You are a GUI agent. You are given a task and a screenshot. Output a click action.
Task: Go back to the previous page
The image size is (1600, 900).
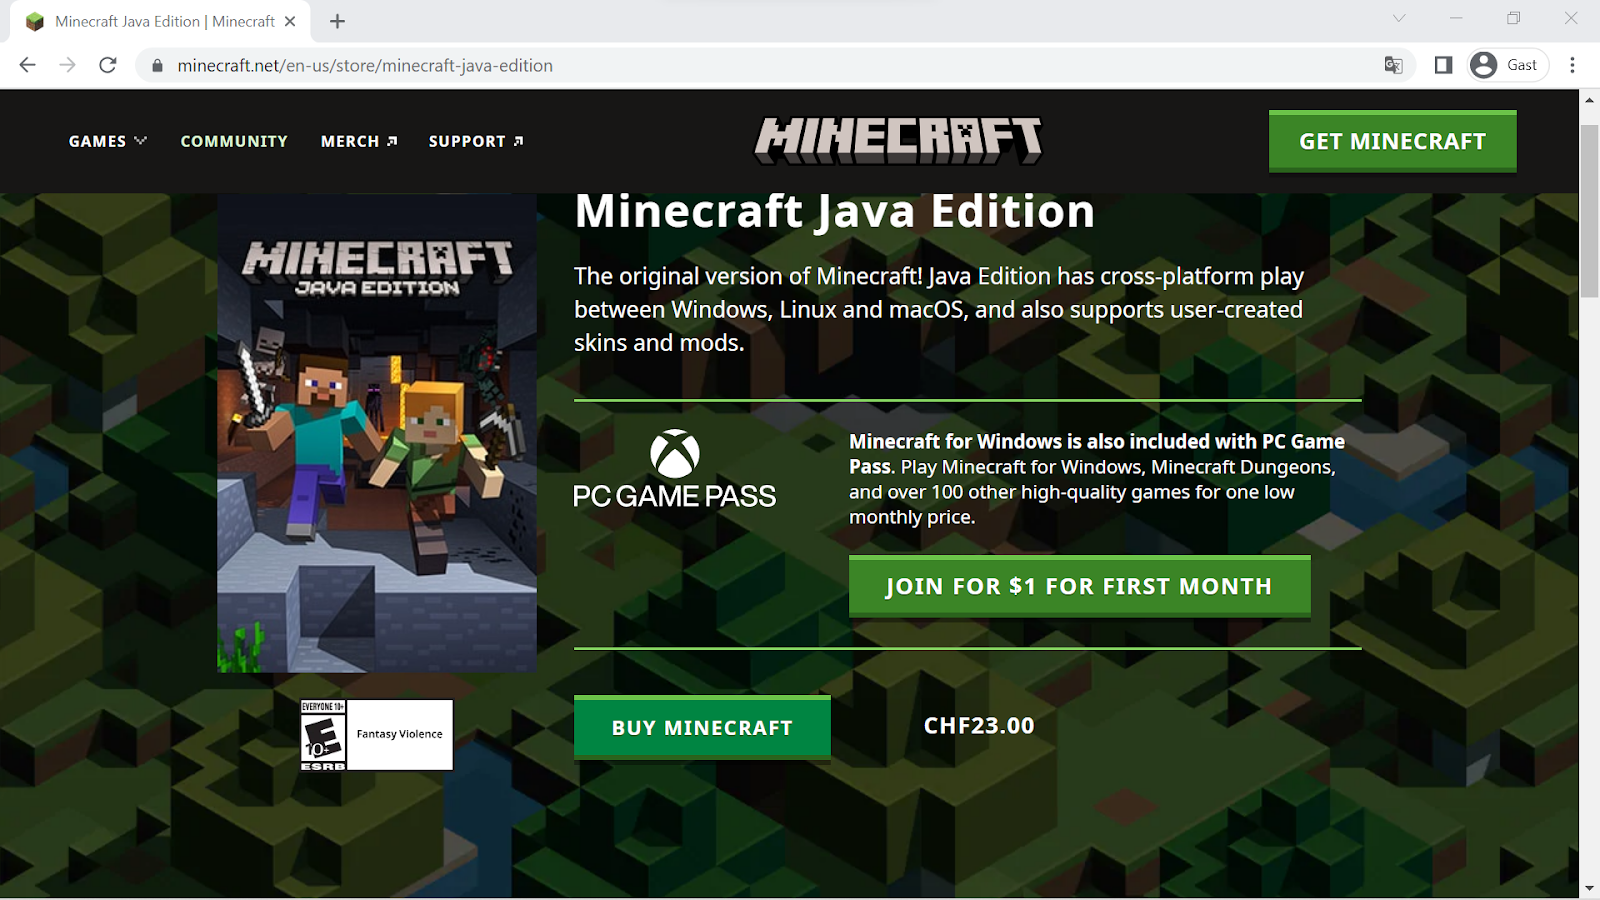pyautogui.click(x=27, y=65)
